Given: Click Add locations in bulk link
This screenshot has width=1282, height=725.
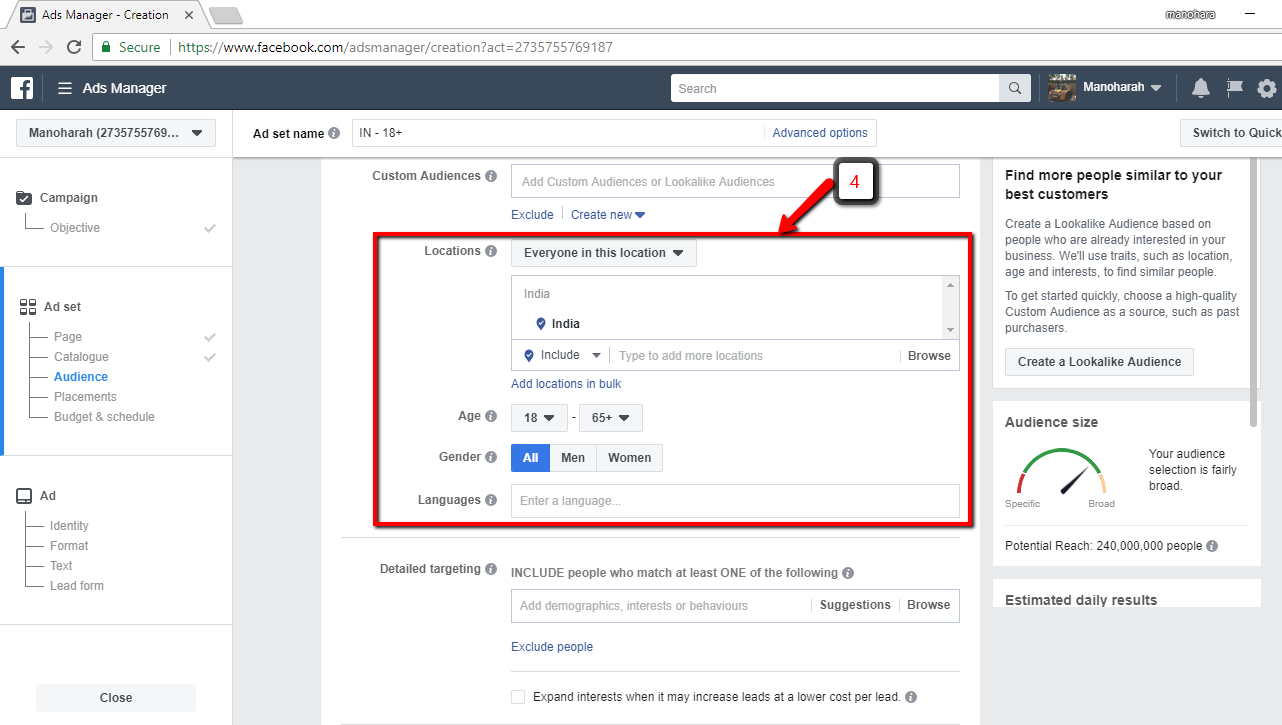Looking at the screenshot, I should [x=566, y=384].
